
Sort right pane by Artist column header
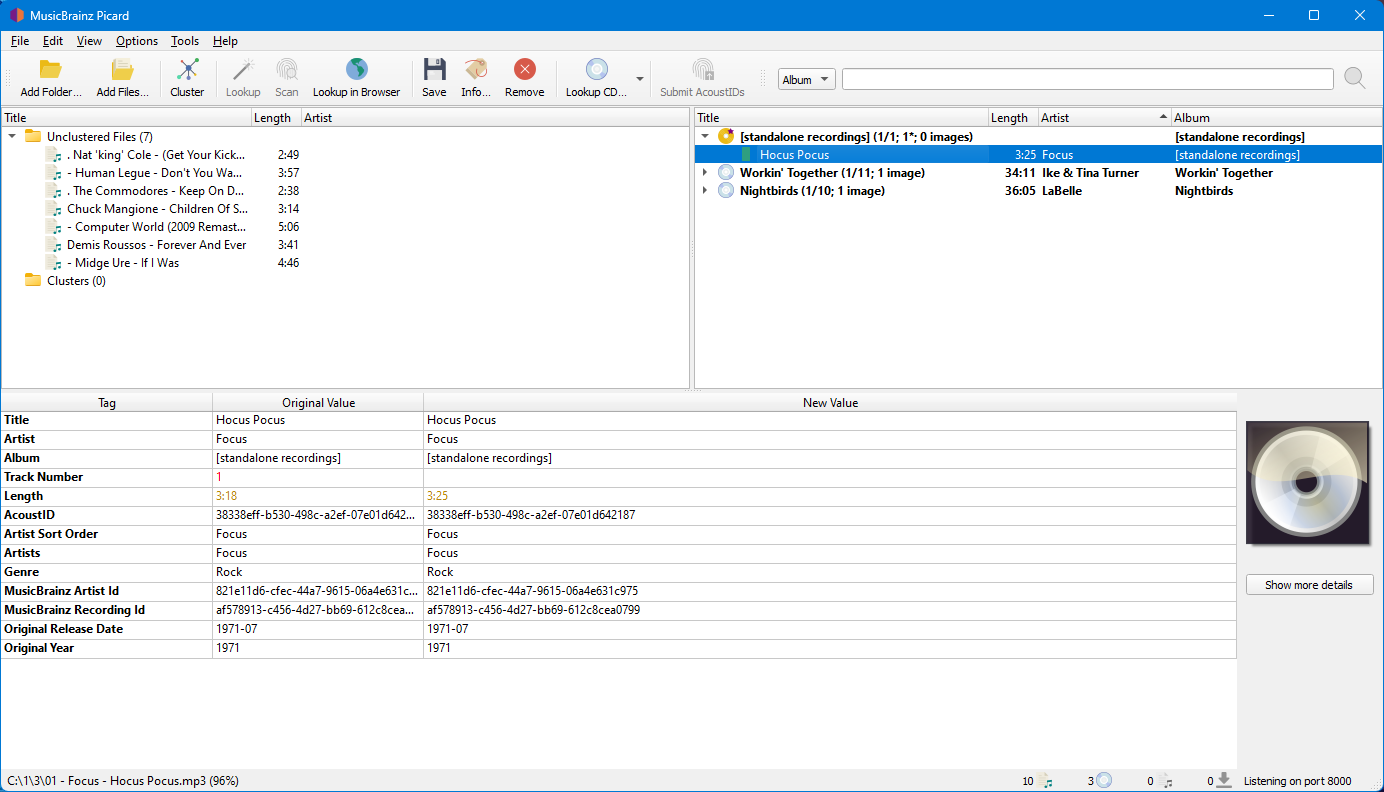[1104, 117]
